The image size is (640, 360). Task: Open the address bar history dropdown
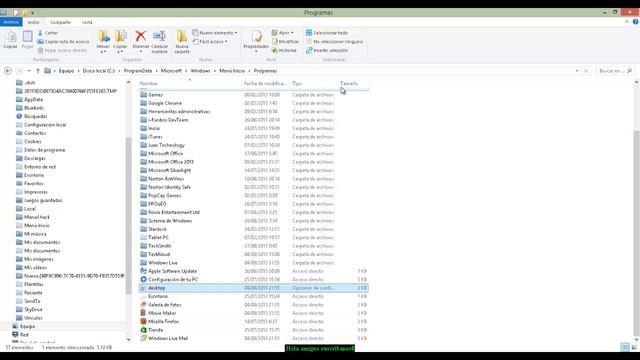(577, 71)
